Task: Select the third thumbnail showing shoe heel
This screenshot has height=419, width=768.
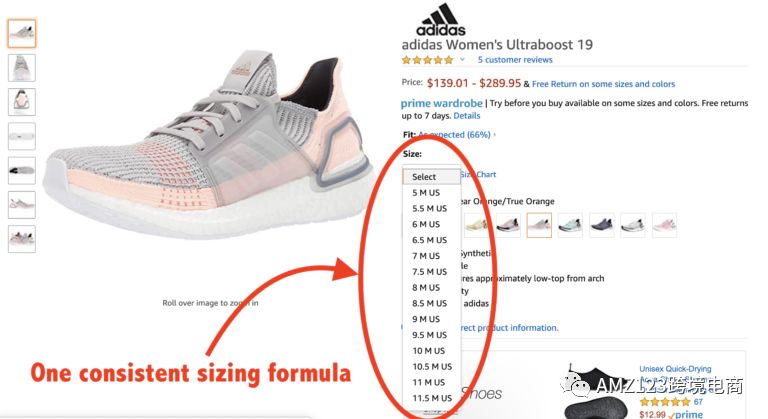Action: (22, 102)
